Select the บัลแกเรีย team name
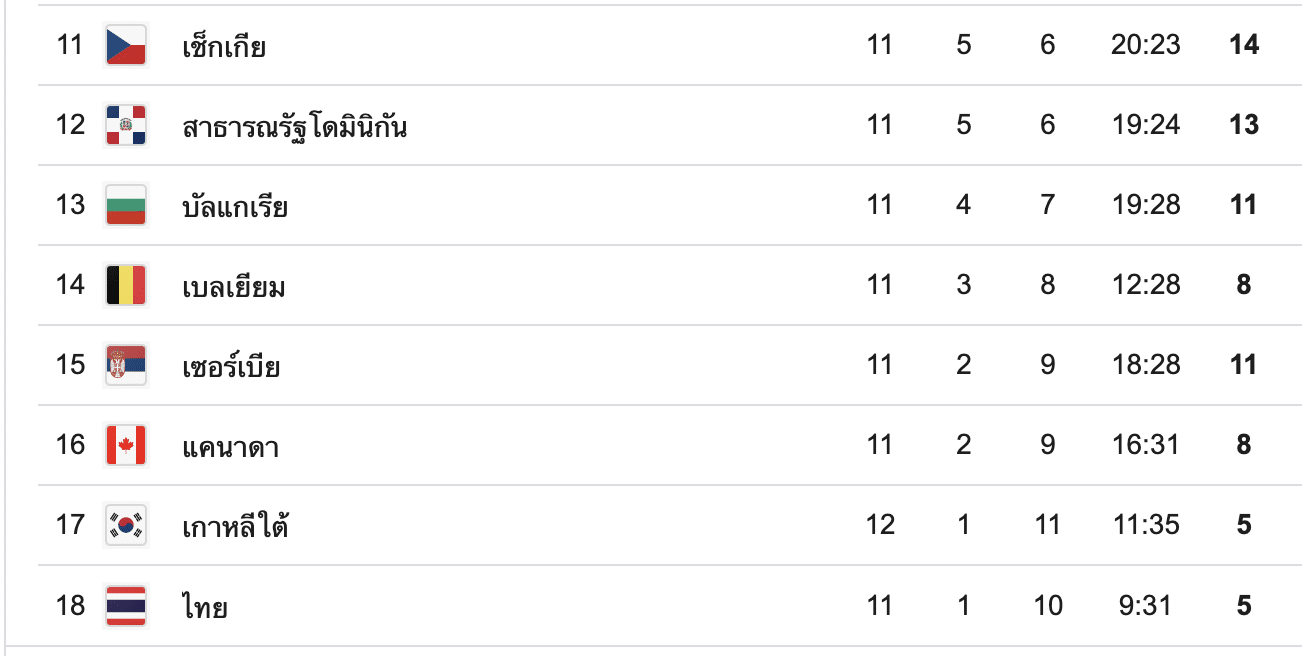1302x656 pixels. (x=235, y=206)
